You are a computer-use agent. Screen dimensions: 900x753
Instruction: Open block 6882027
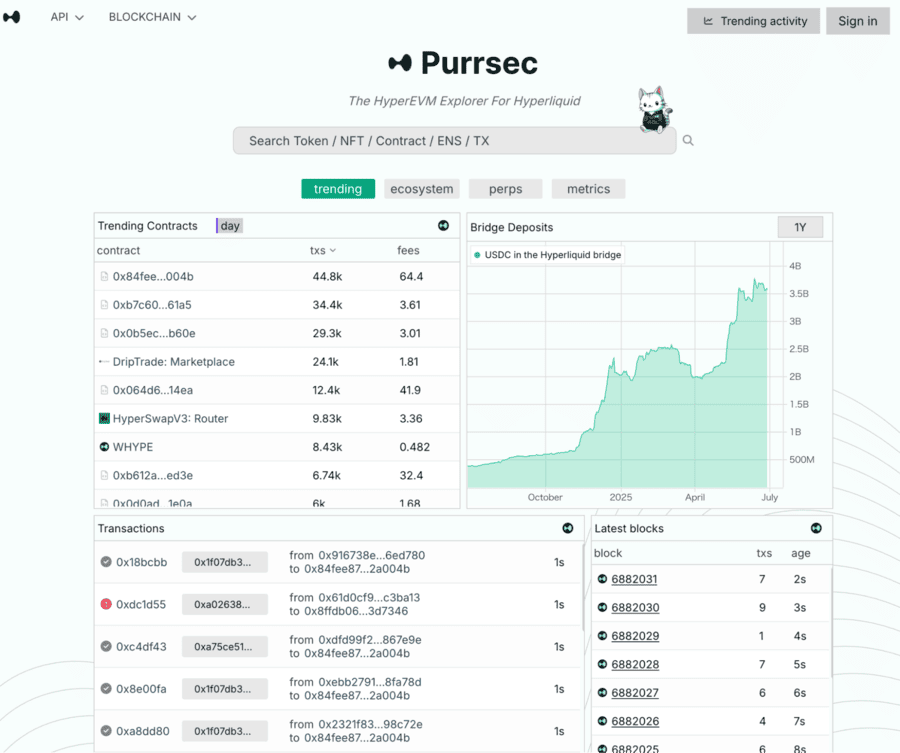tap(635, 693)
